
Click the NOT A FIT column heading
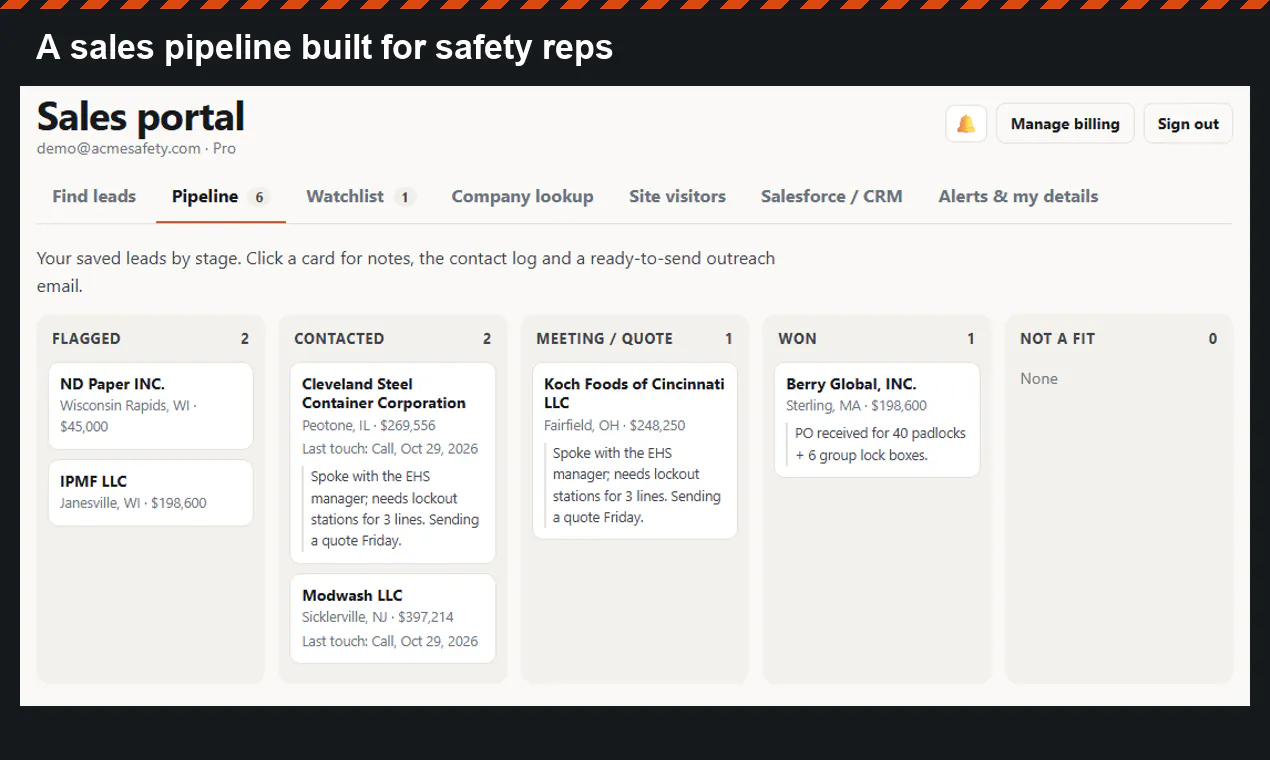click(x=1057, y=339)
